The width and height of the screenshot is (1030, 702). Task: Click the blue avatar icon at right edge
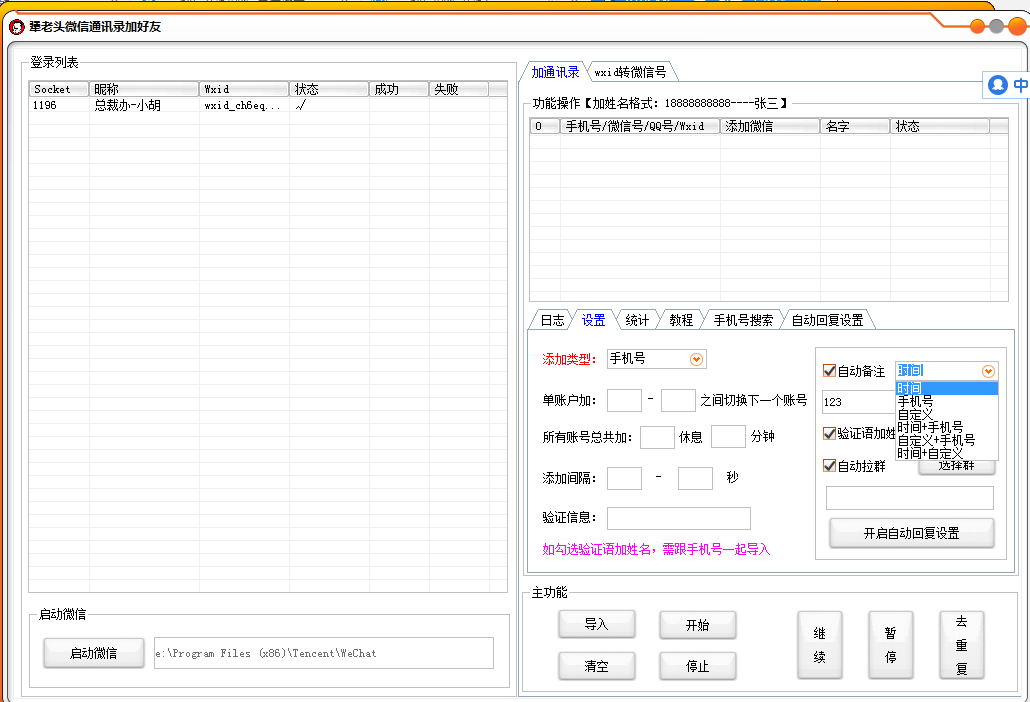coord(998,85)
